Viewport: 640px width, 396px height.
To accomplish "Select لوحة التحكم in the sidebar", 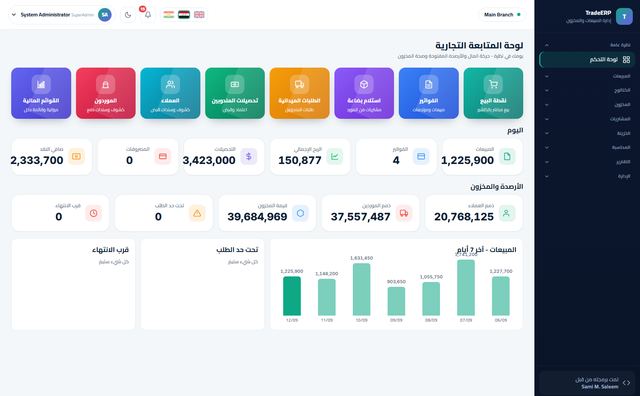I will click(587, 60).
